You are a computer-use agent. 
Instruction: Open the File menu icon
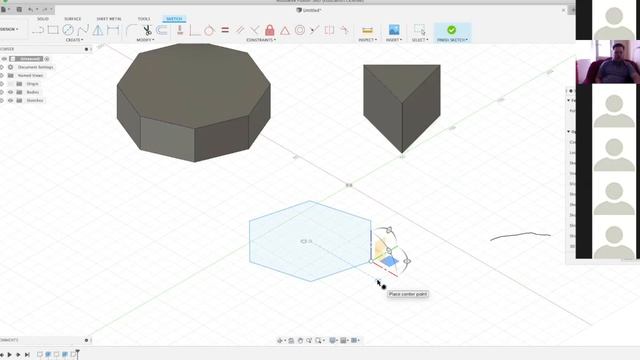click(4, 9)
